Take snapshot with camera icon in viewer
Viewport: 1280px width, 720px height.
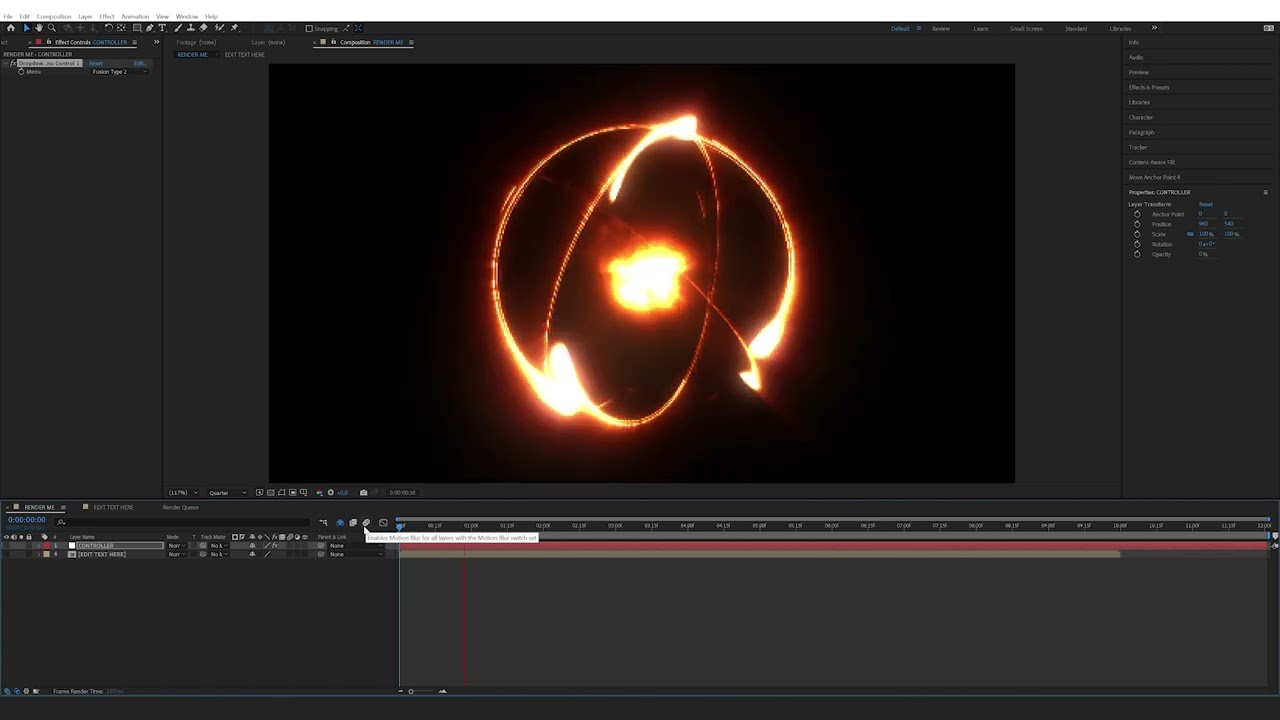click(363, 493)
